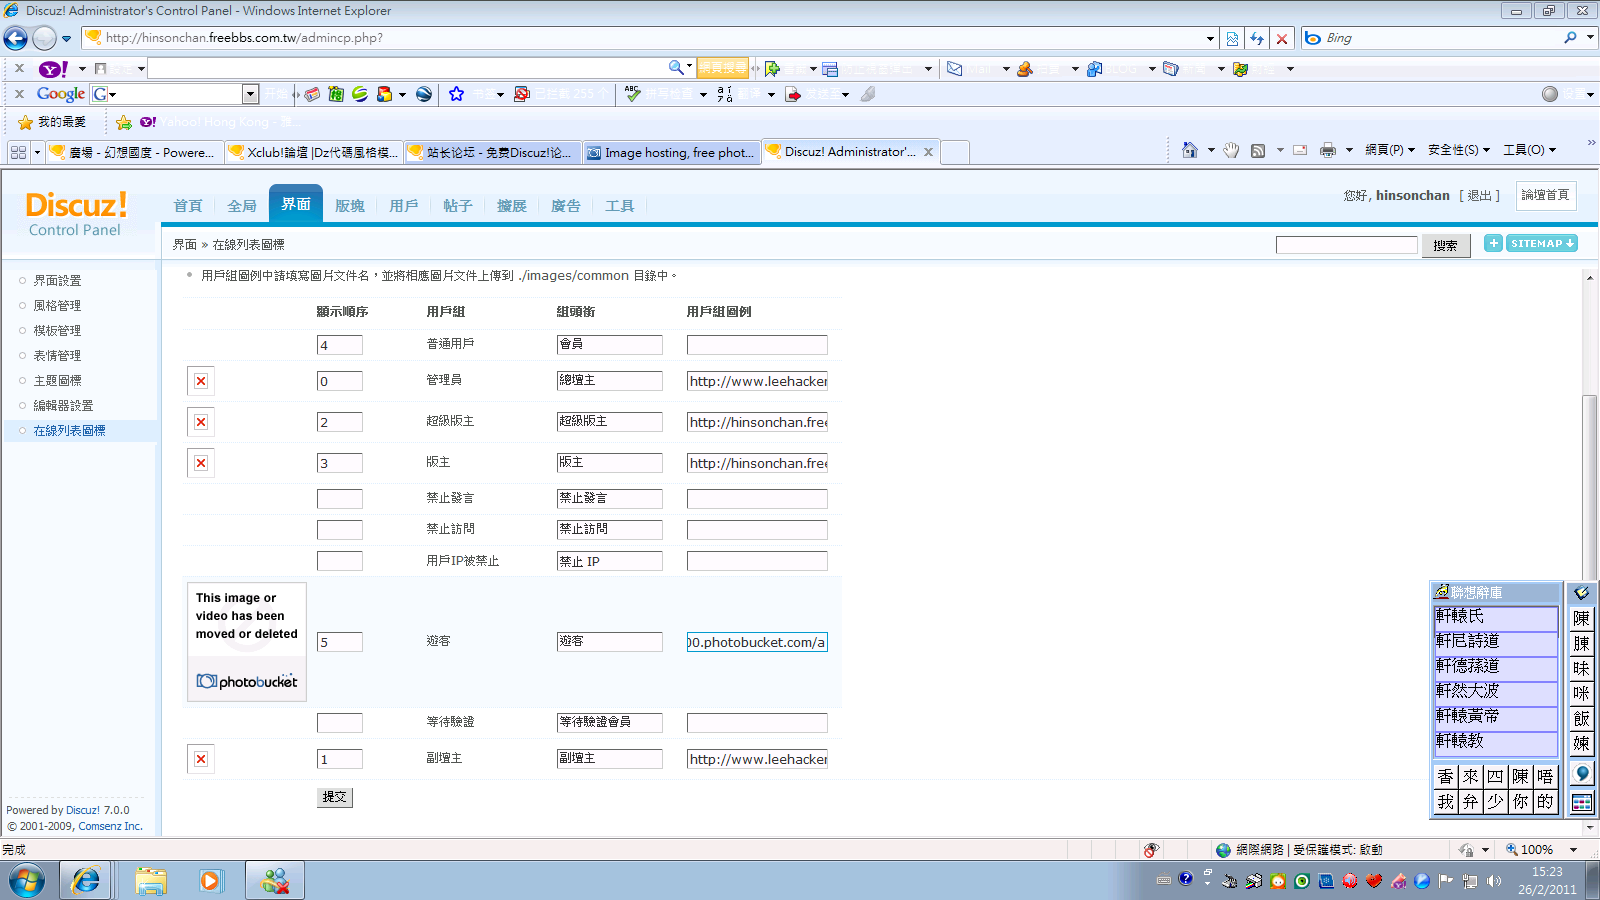Open Quick Tabs grid icon

pos(18,152)
